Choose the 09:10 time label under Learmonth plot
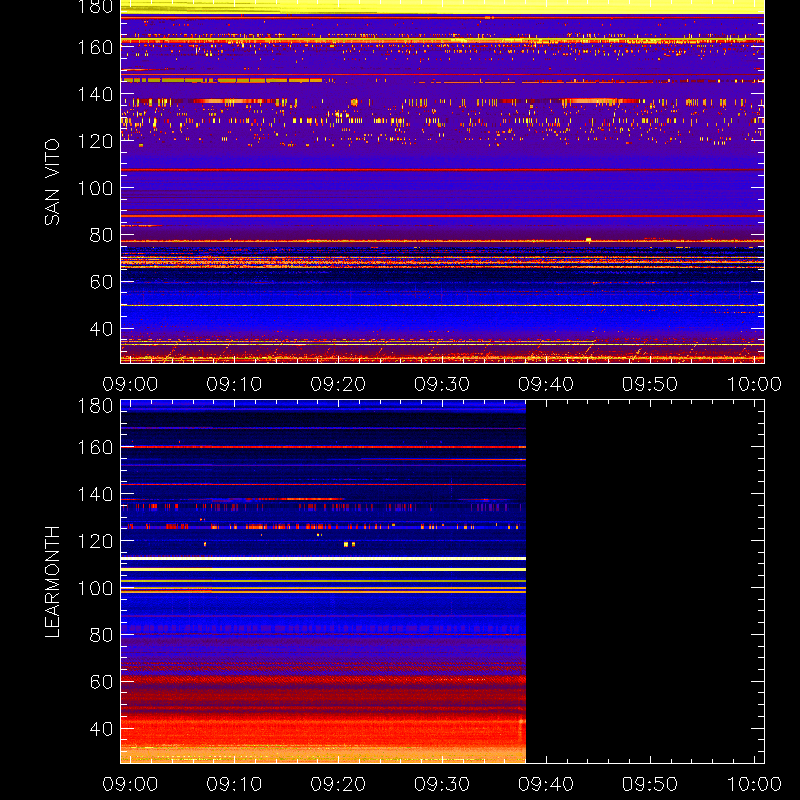 tap(234, 784)
